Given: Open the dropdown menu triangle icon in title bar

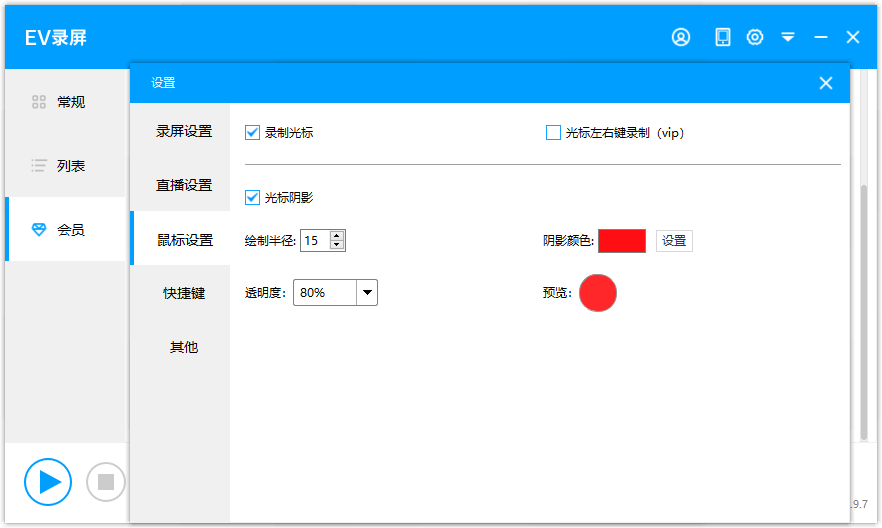Looking at the screenshot, I should coord(788,37).
